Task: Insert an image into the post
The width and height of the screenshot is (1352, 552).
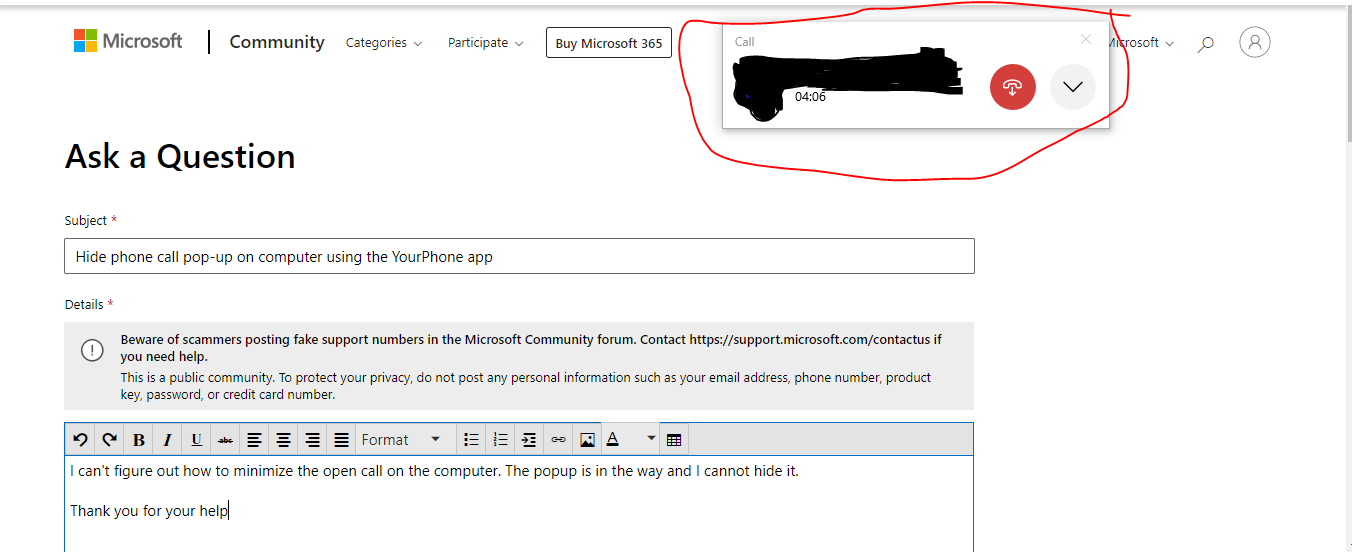Action: click(x=587, y=440)
